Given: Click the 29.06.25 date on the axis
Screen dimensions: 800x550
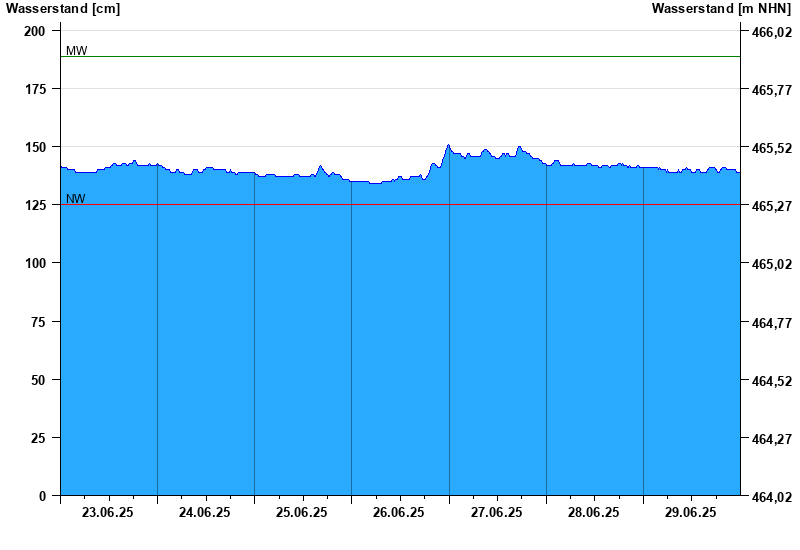Looking at the screenshot, I should point(691,513).
